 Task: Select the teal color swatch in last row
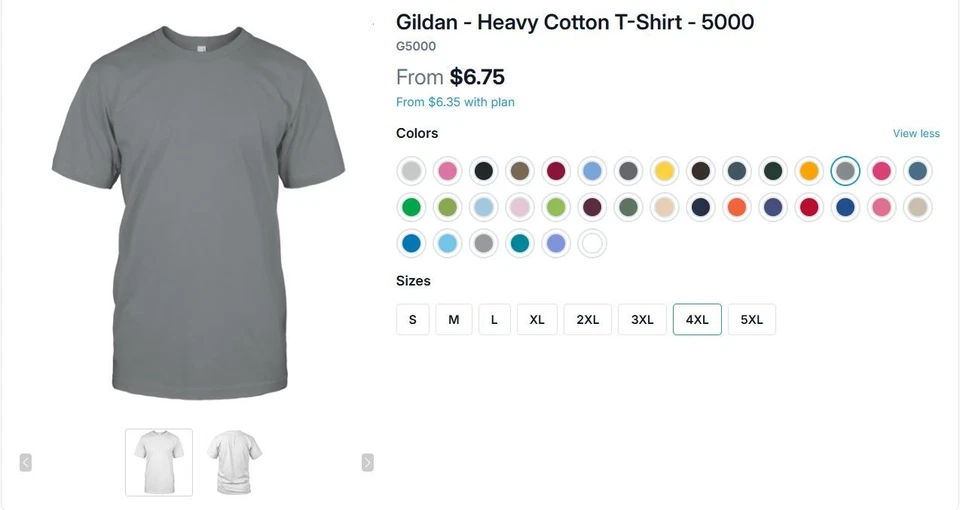click(x=520, y=243)
